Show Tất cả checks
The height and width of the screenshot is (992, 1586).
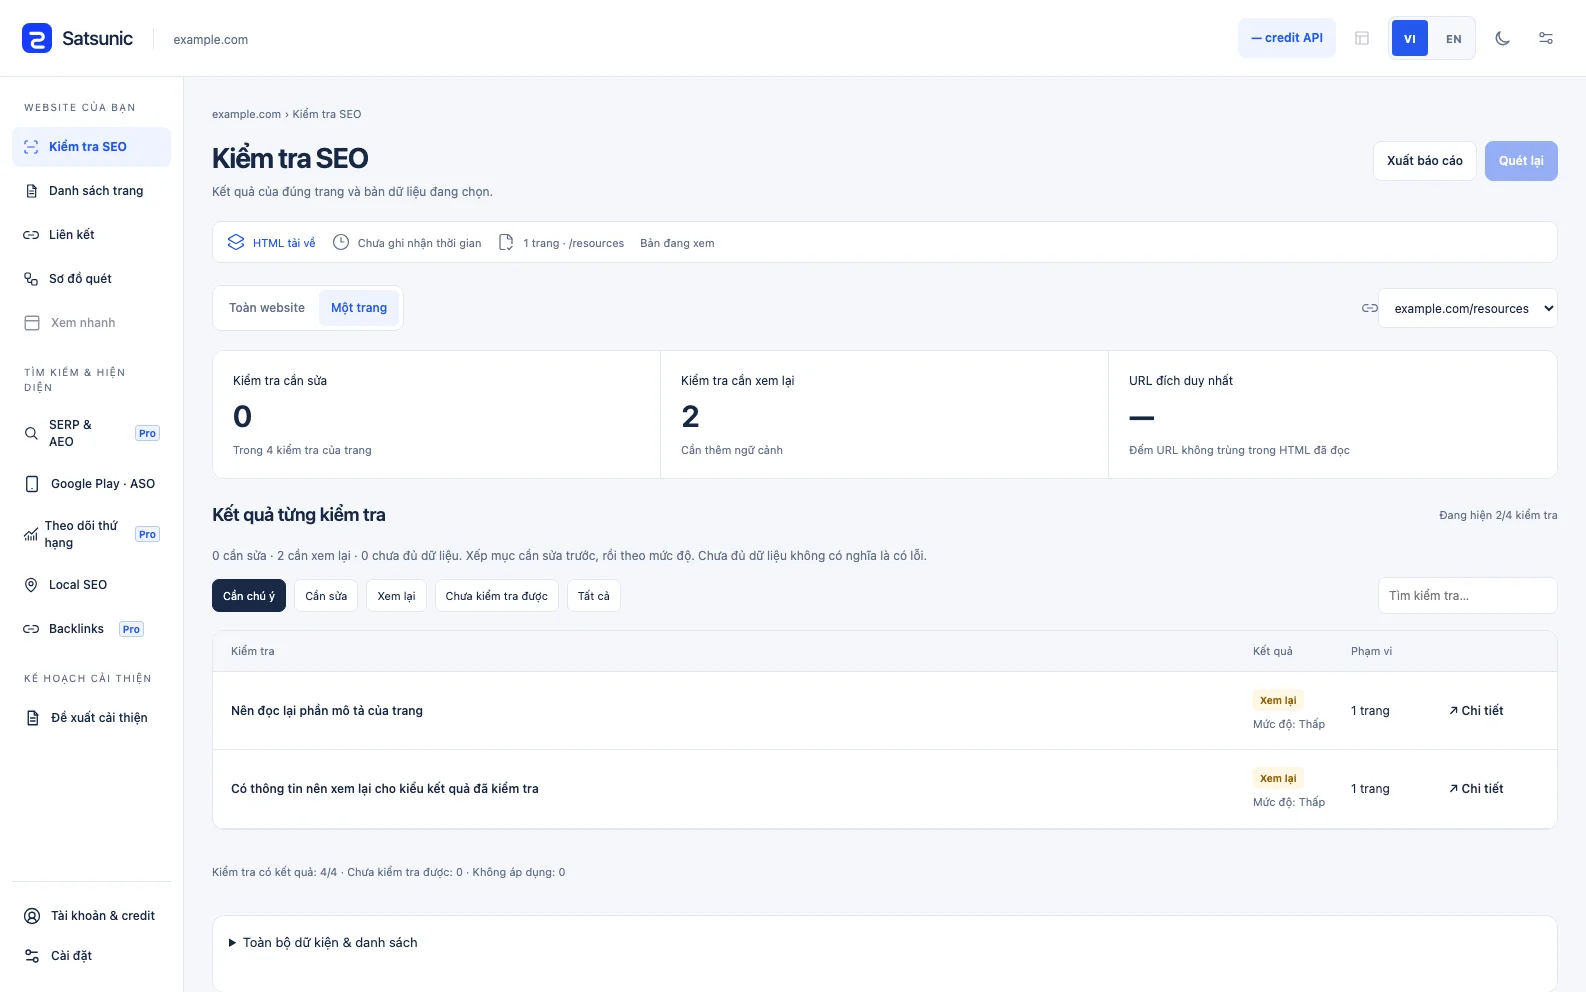click(594, 596)
